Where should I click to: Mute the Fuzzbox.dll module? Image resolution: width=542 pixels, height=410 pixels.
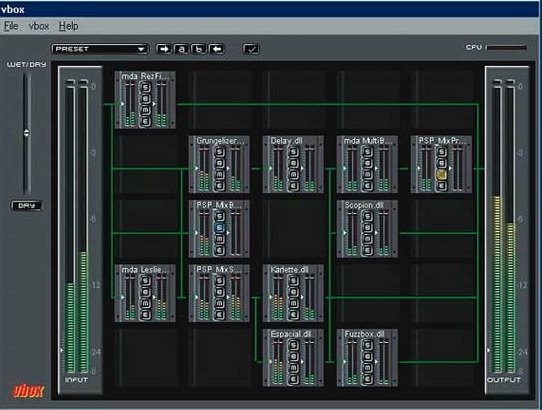click(367, 368)
